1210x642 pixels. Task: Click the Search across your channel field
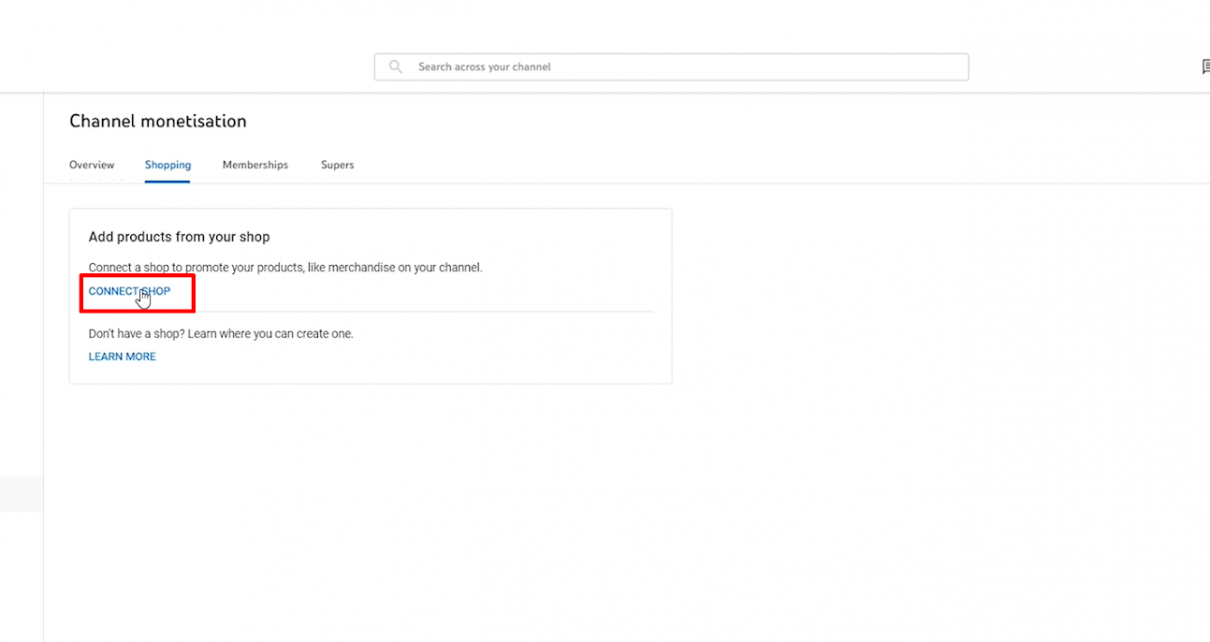tap(671, 67)
